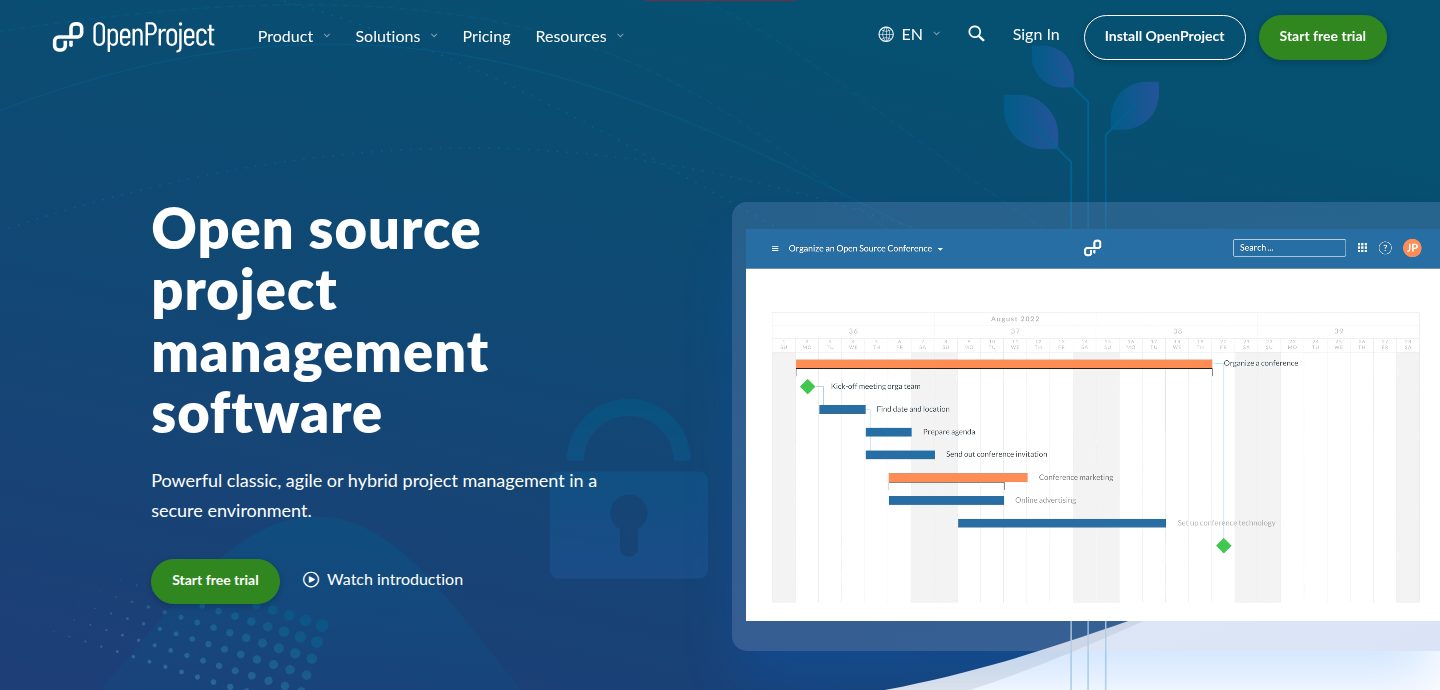Click the 'Organize a conference' Gantt label
Image resolution: width=1440 pixels, height=690 pixels.
[x=1260, y=363]
